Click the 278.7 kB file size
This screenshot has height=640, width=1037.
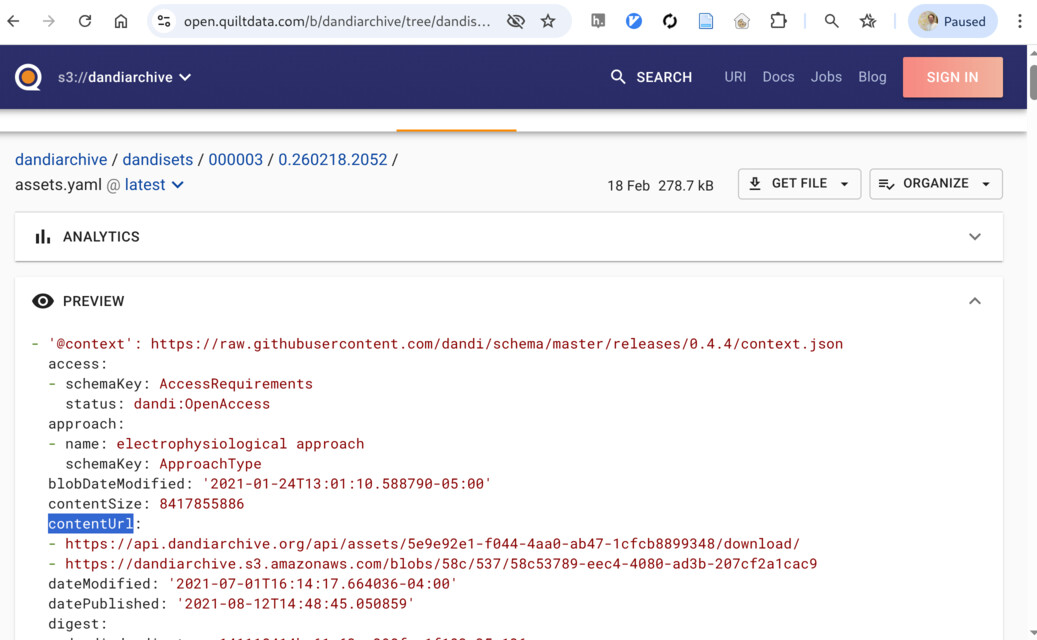click(686, 186)
